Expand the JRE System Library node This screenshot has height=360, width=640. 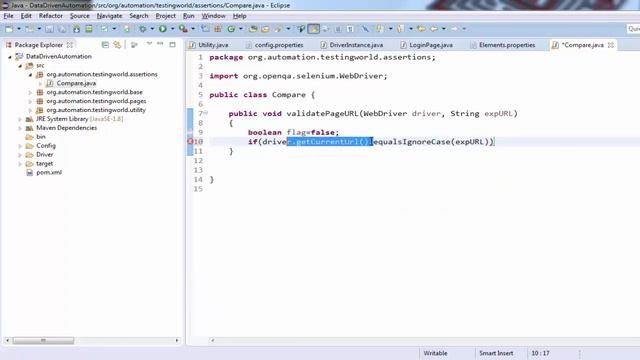(x=20, y=119)
